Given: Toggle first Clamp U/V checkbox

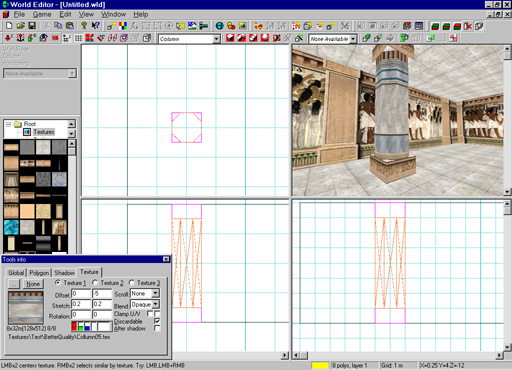Looking at the screenshot, I should point(150,314).
